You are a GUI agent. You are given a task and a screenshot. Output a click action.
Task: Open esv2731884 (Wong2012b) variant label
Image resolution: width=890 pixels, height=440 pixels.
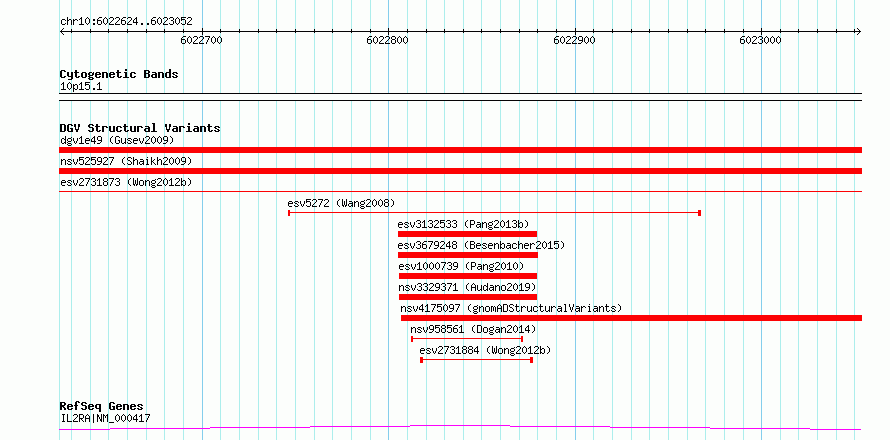pos(485,350)
